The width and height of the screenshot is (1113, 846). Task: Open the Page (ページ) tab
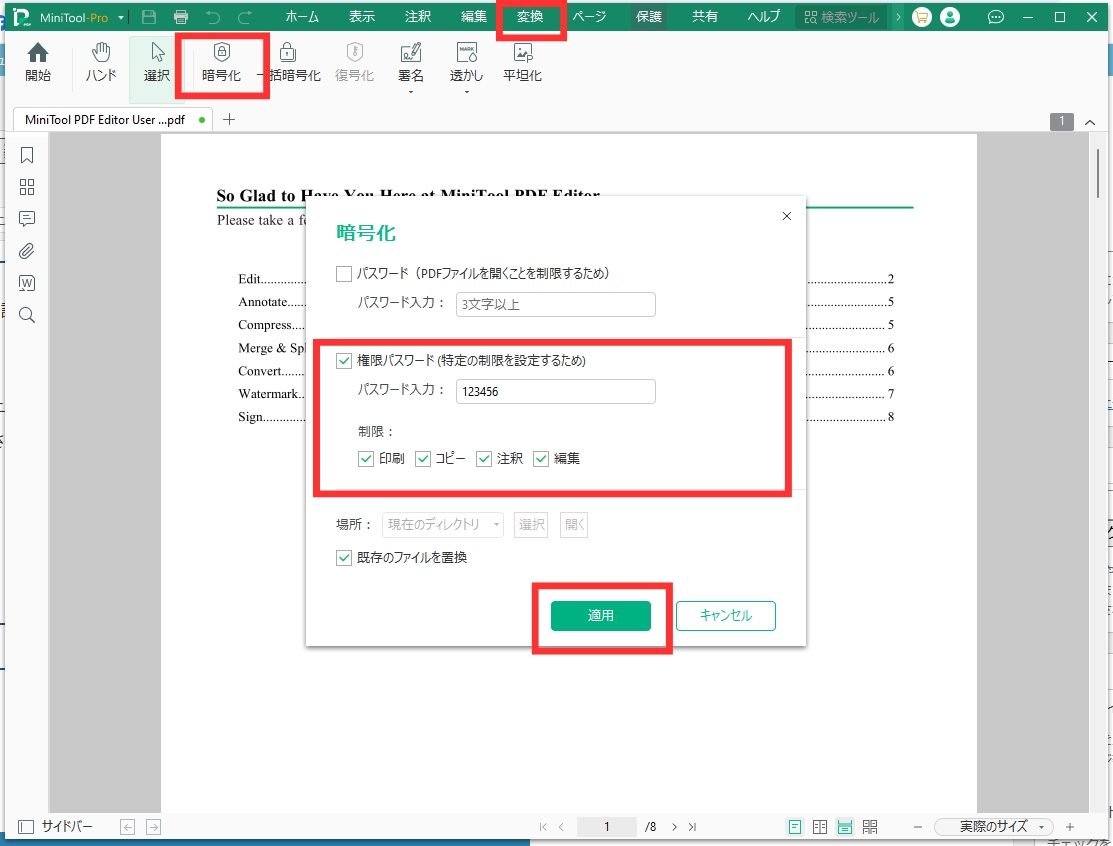tap(589, 16)
